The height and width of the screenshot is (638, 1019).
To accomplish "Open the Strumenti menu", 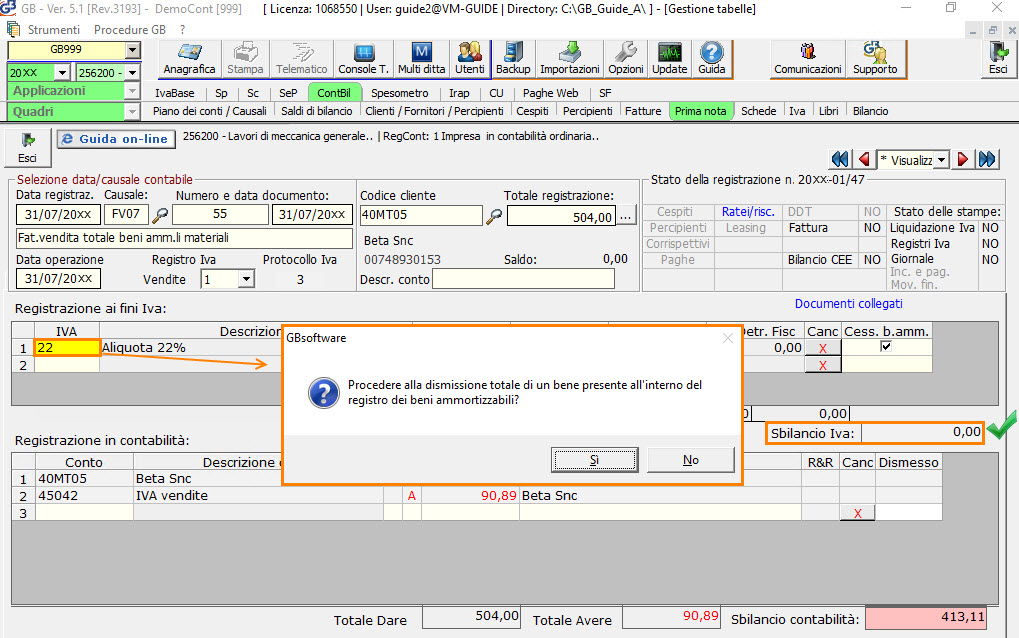I will pos(54,30).
